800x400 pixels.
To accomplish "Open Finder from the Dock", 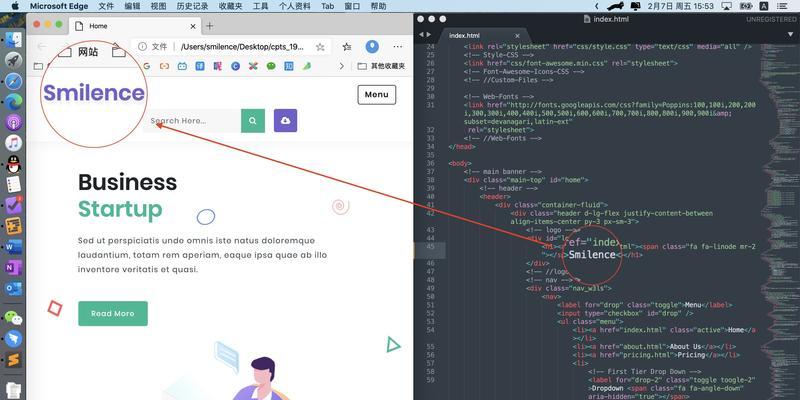I will 13,40.
